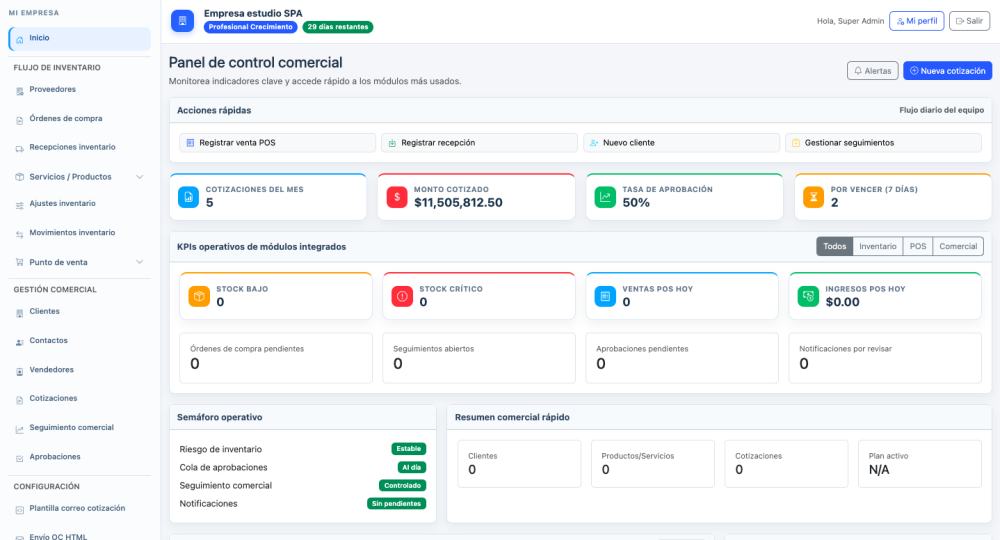Click the green Tasa de aprobación chart icon
The width and height of the screenshot is (1000, 540).
605,197
